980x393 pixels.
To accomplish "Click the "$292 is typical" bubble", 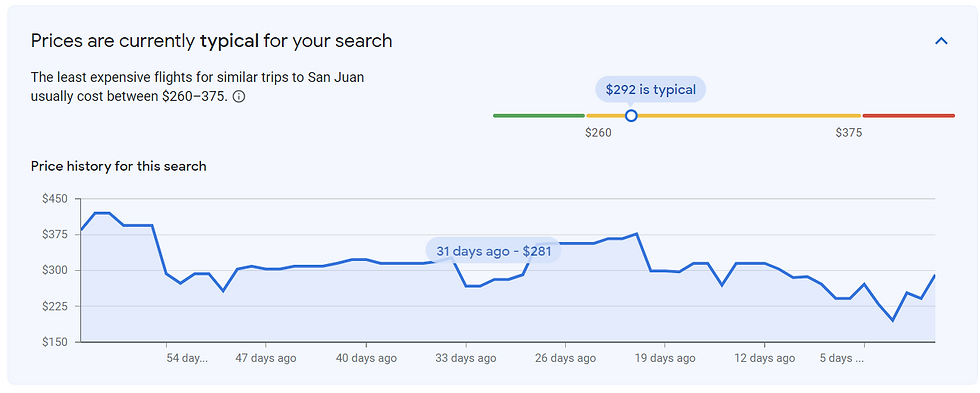I will (x=650, y=89).
